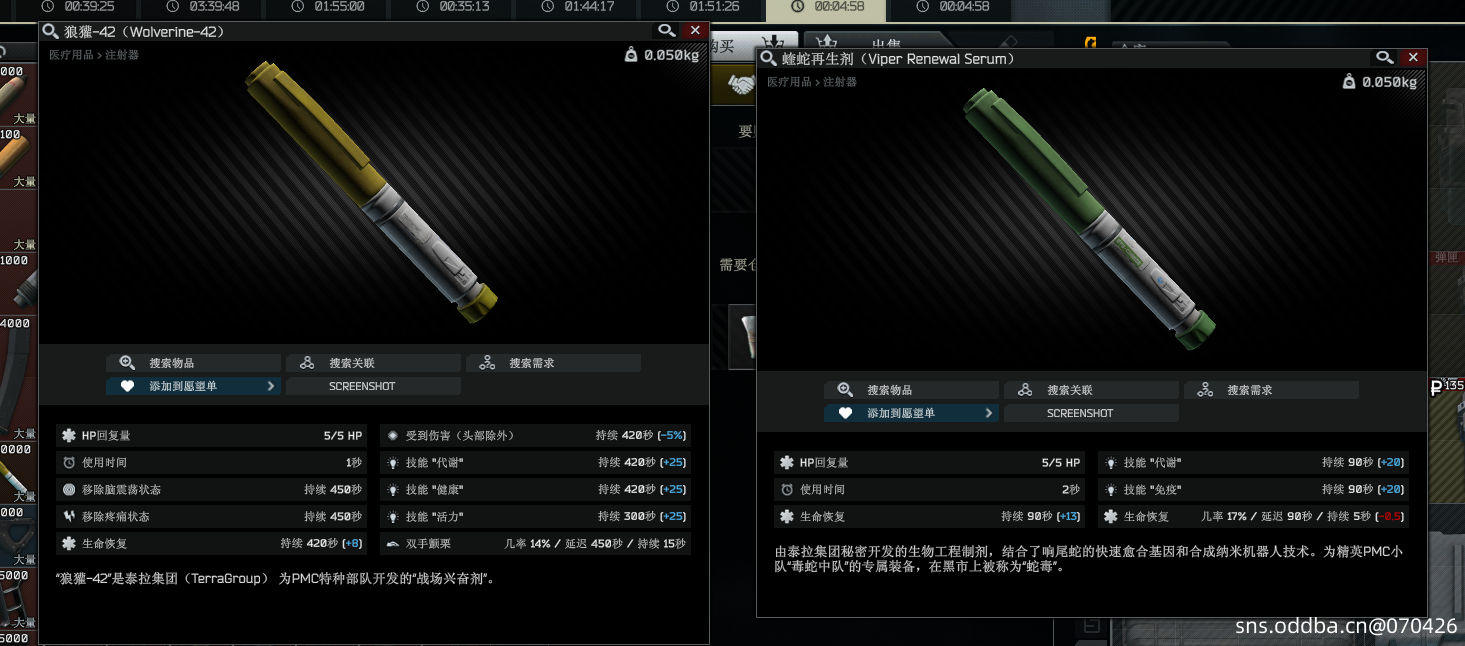Select the 03:39:48 trader timer tab
The image size is (1465, 646).
point(204,7)
